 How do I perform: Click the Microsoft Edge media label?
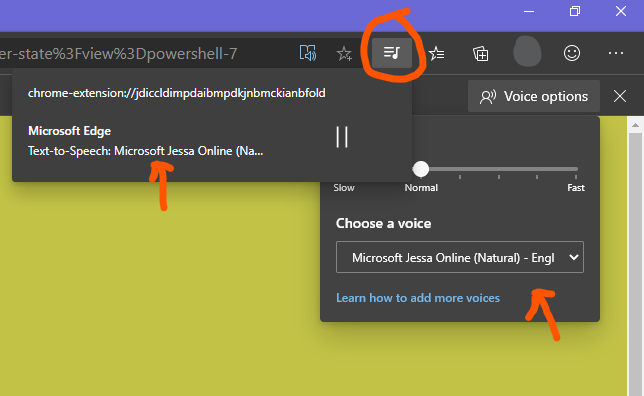click(69, 131)
